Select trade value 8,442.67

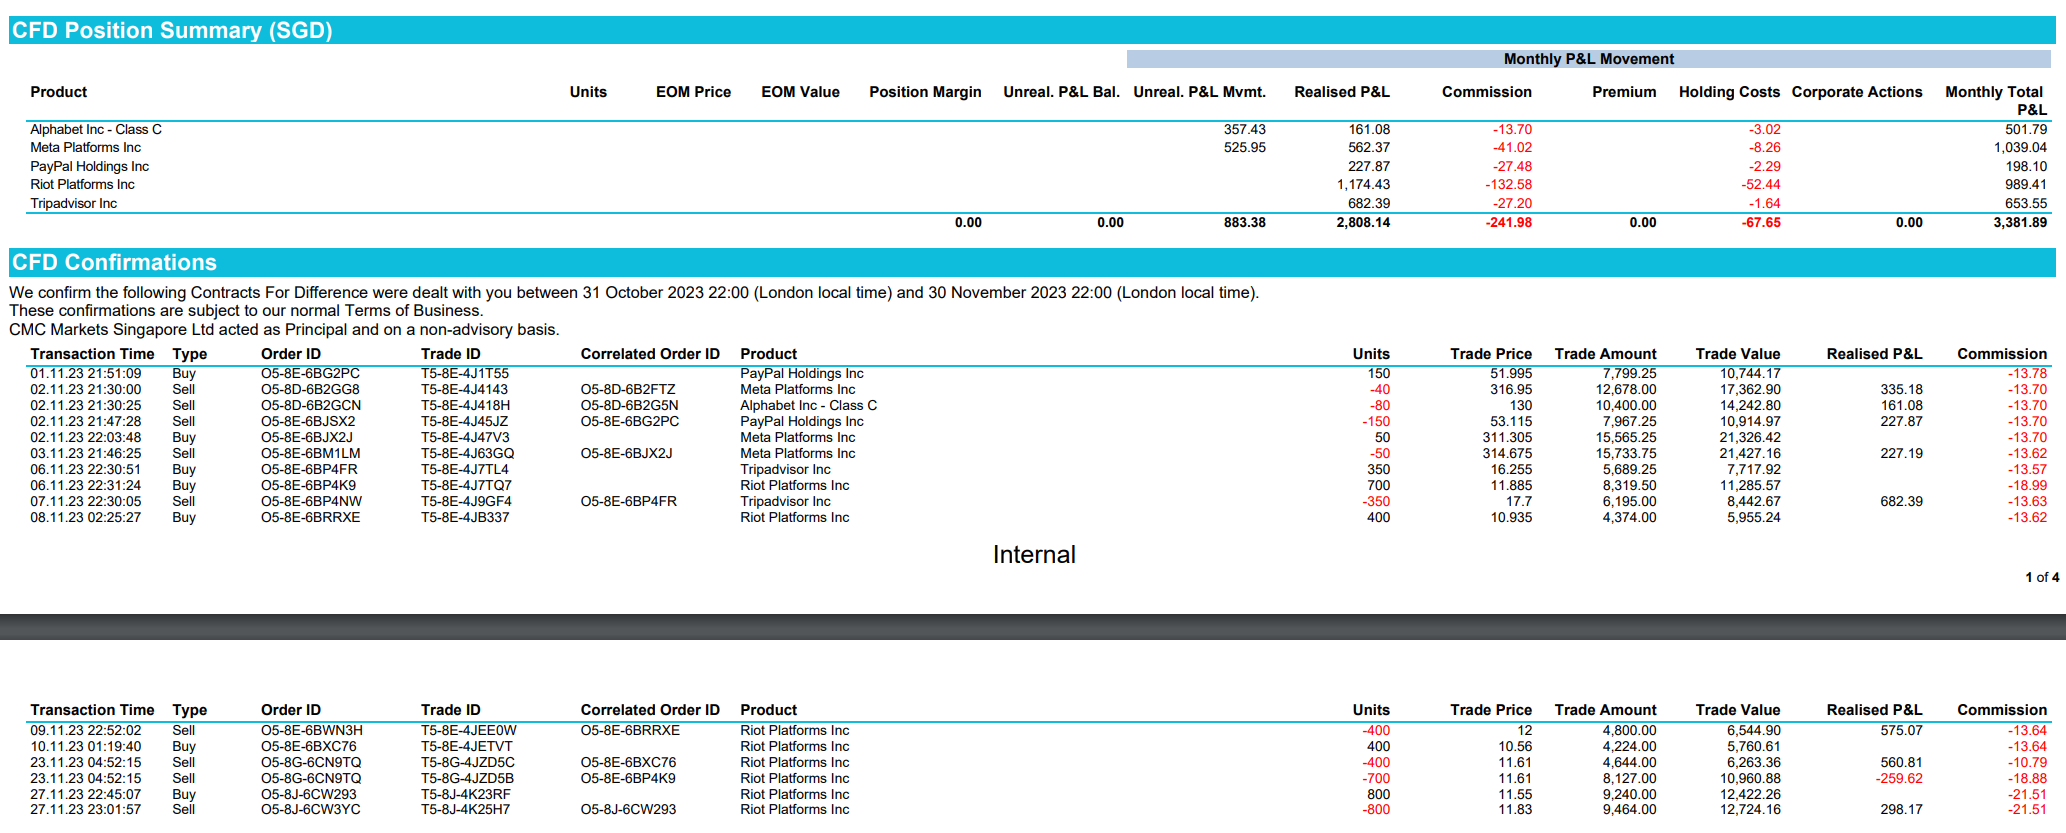pos(1754,501)
